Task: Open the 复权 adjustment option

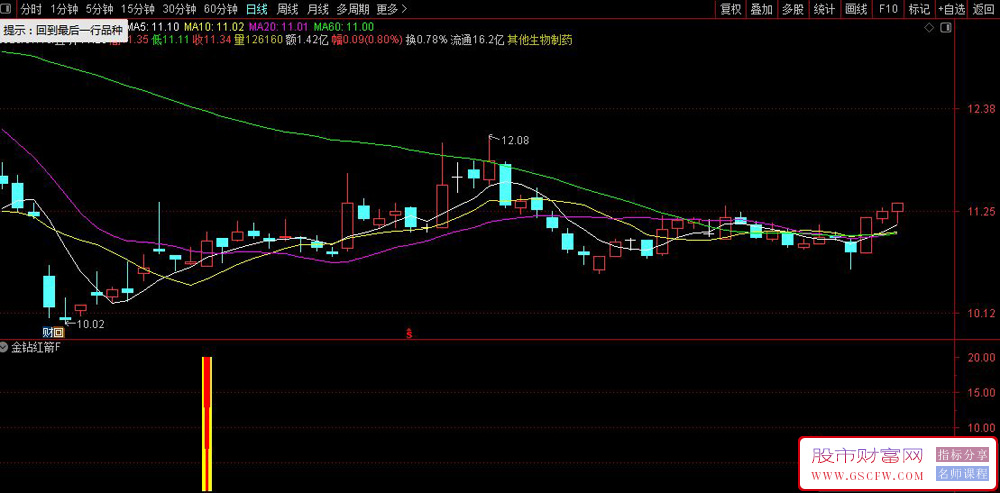Action: (x=731, y=9)
